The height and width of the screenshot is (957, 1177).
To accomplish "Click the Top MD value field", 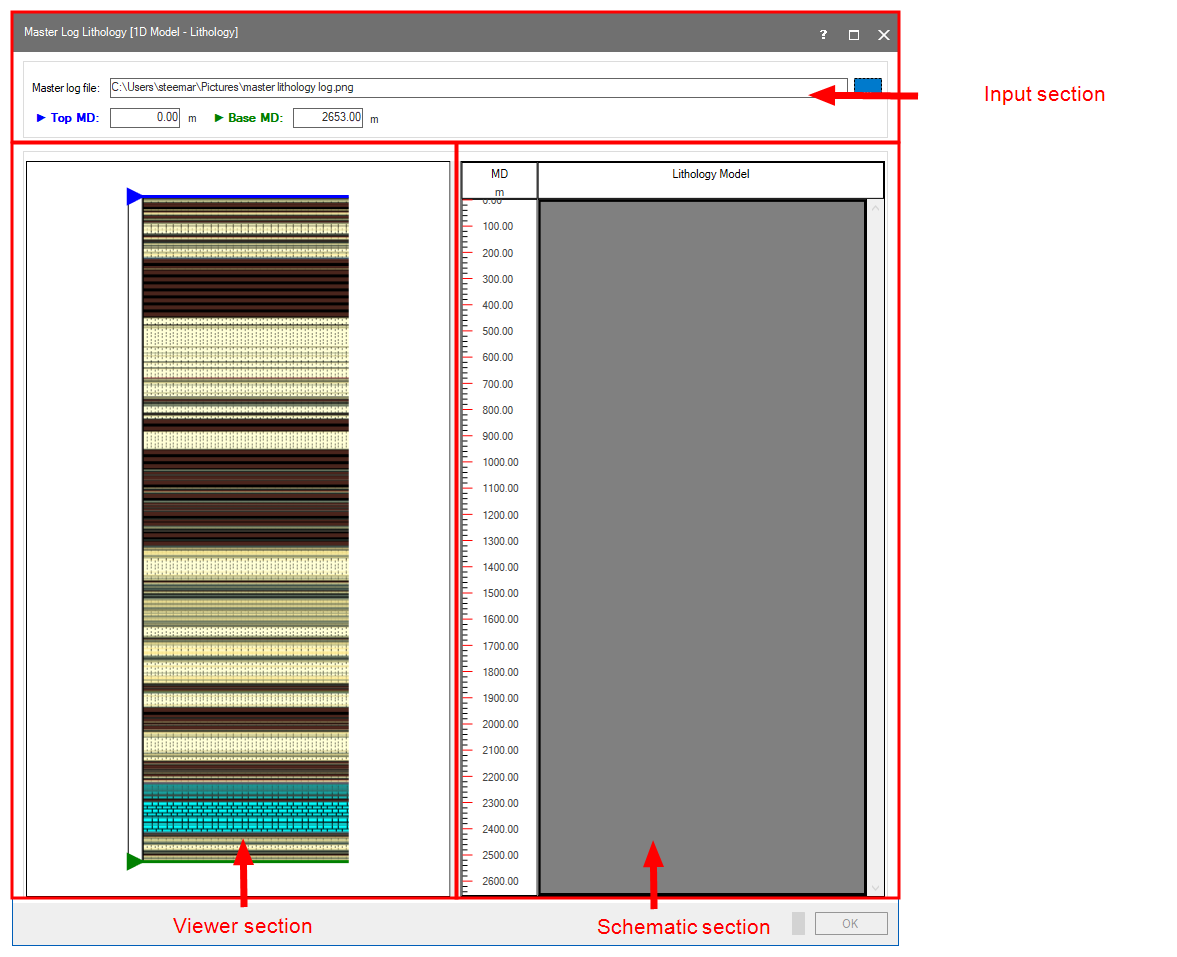I will point(145,118).
